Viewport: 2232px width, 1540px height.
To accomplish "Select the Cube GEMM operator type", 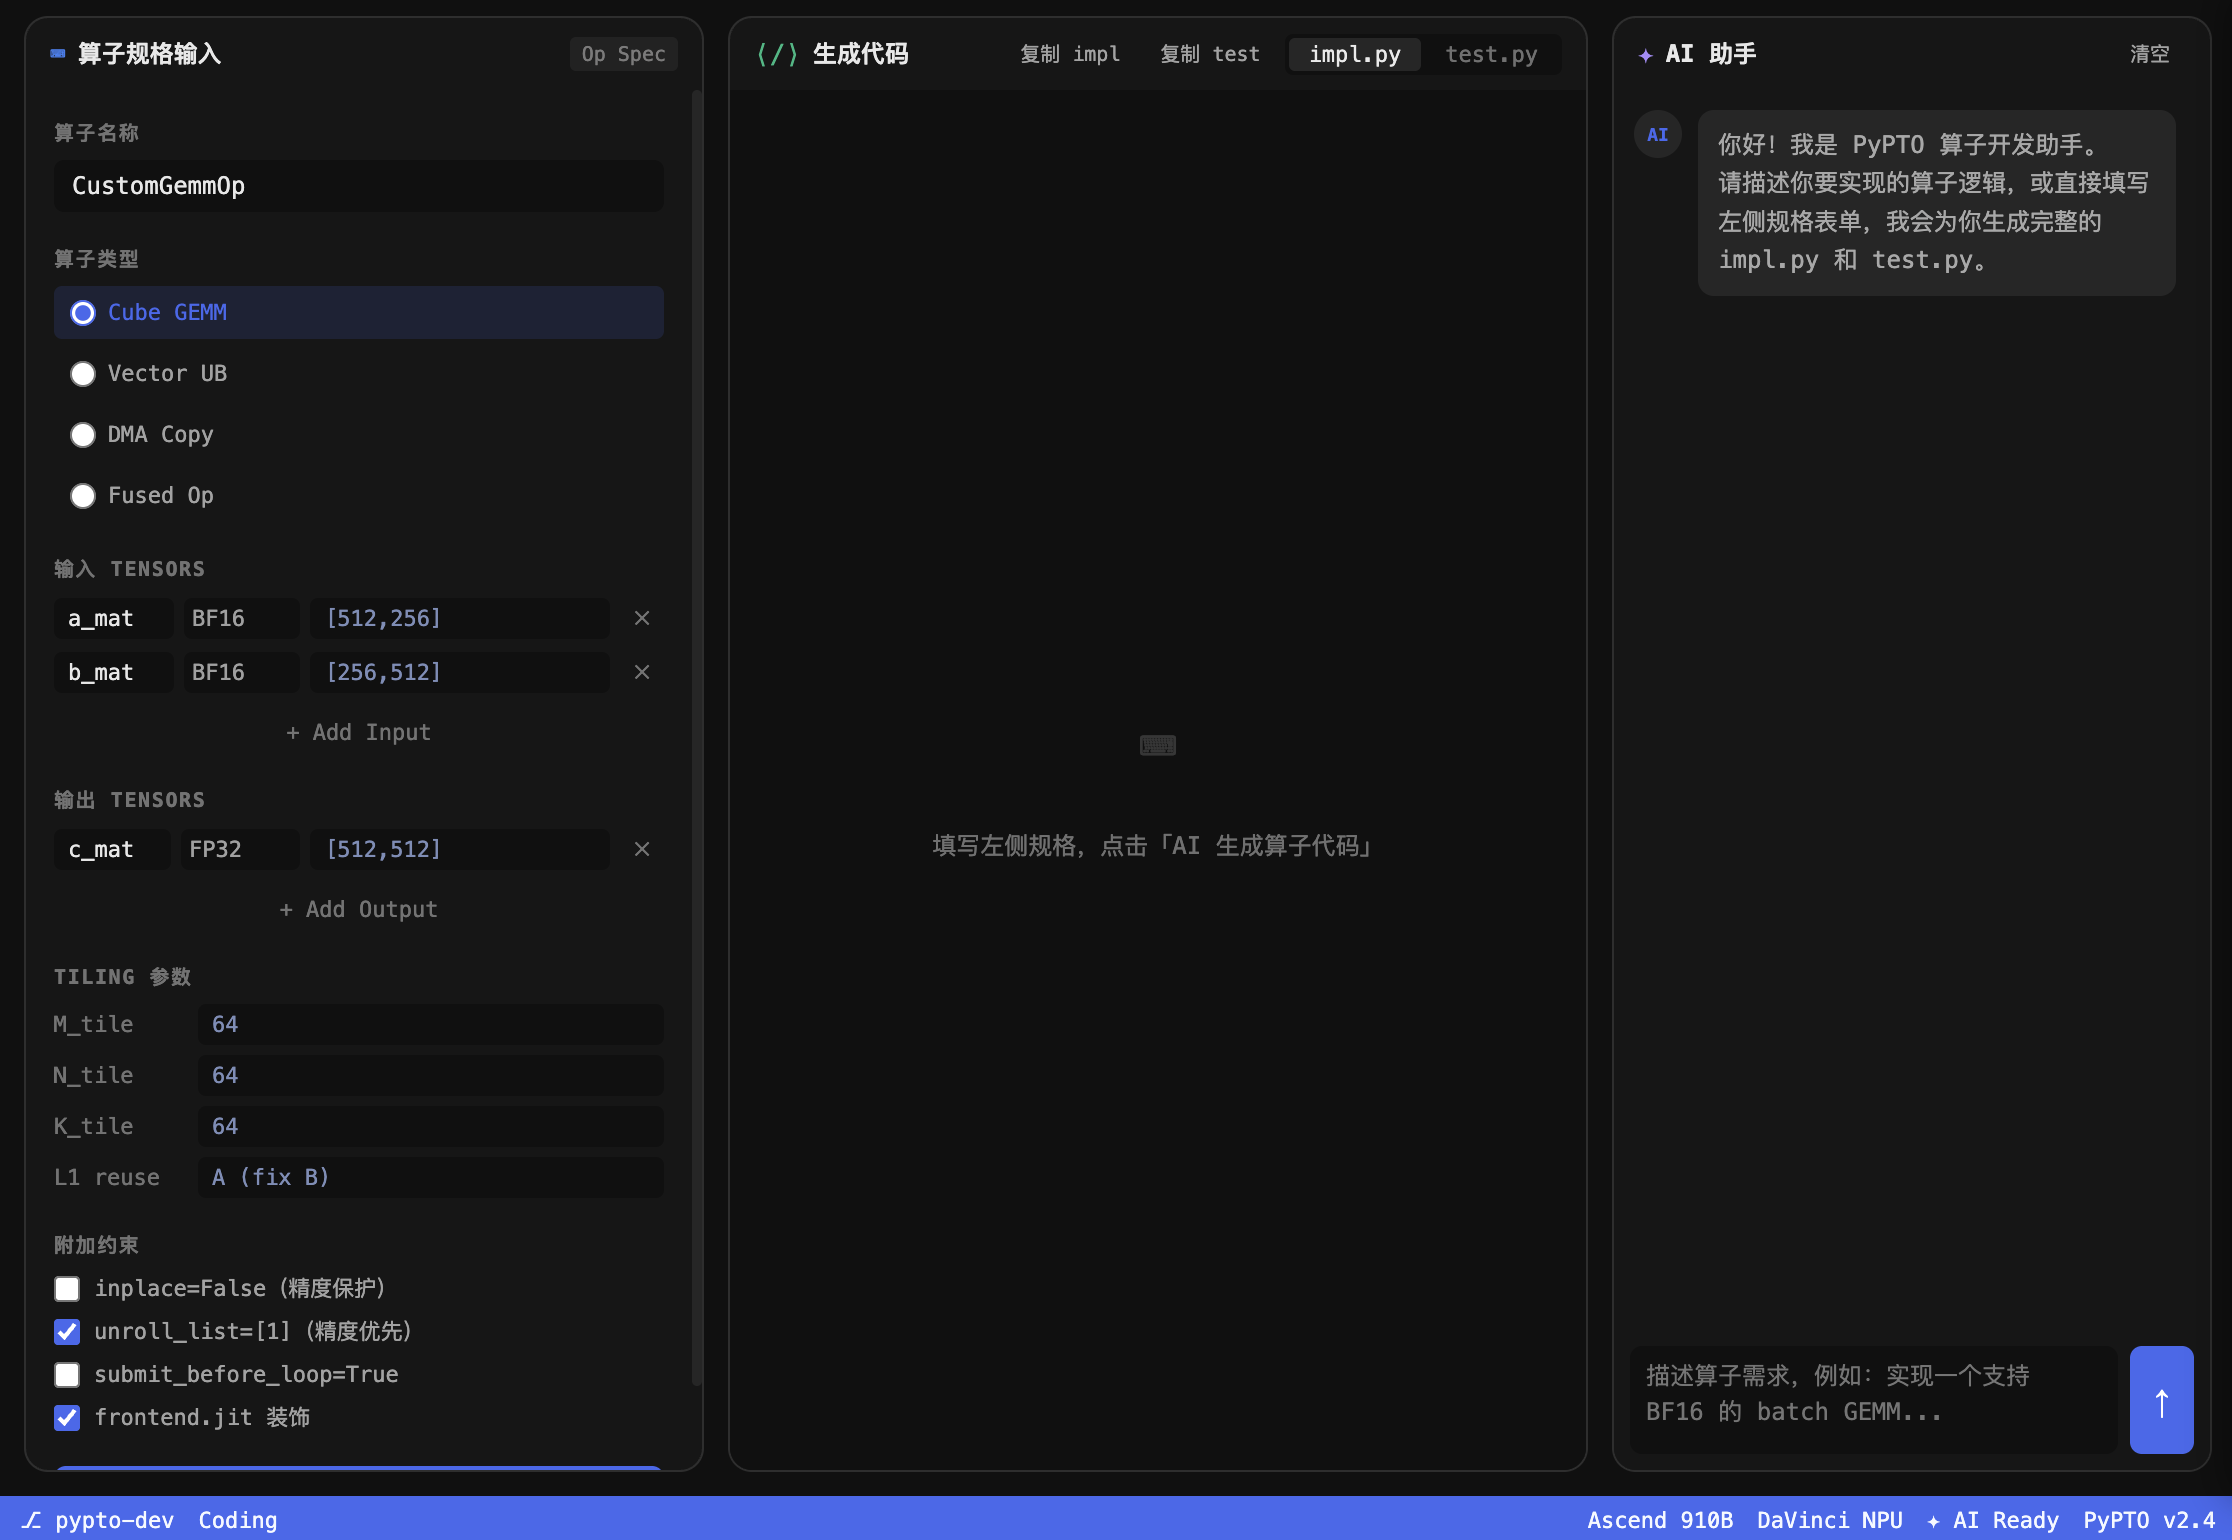I will coord(358,312).
